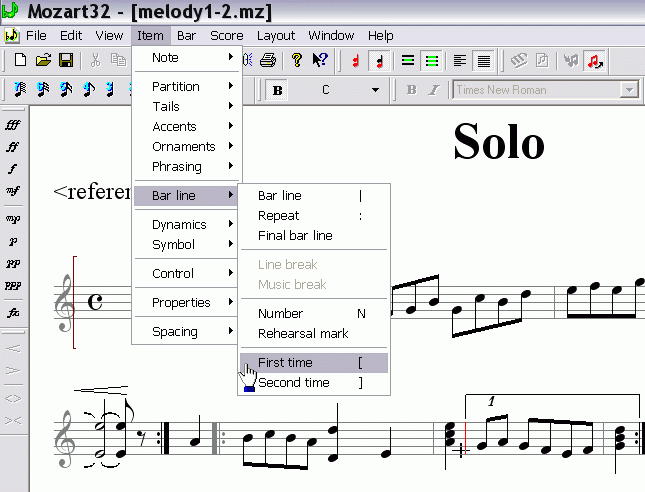
Task: Toggle the red stem-down note icon
Action: pos(379,61)
